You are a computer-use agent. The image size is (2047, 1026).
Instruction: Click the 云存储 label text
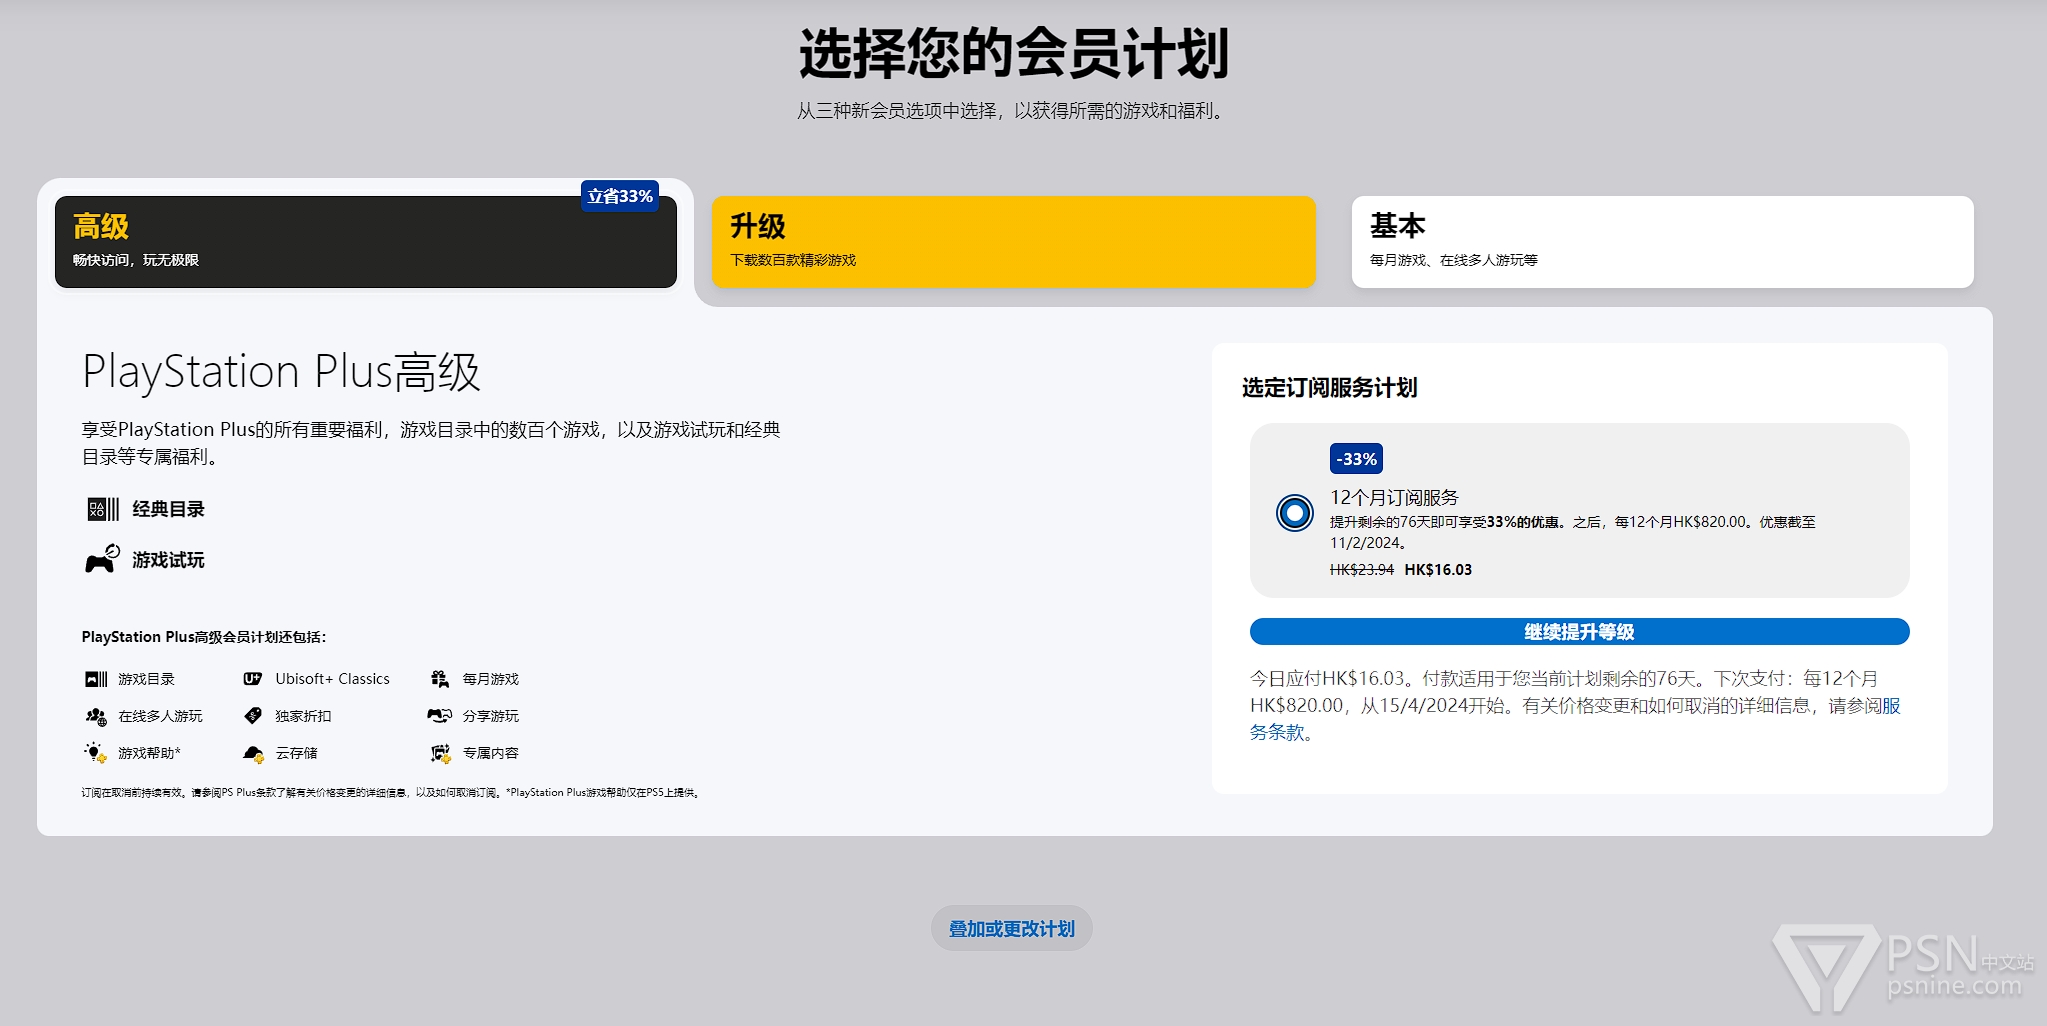tap(296, 753)
